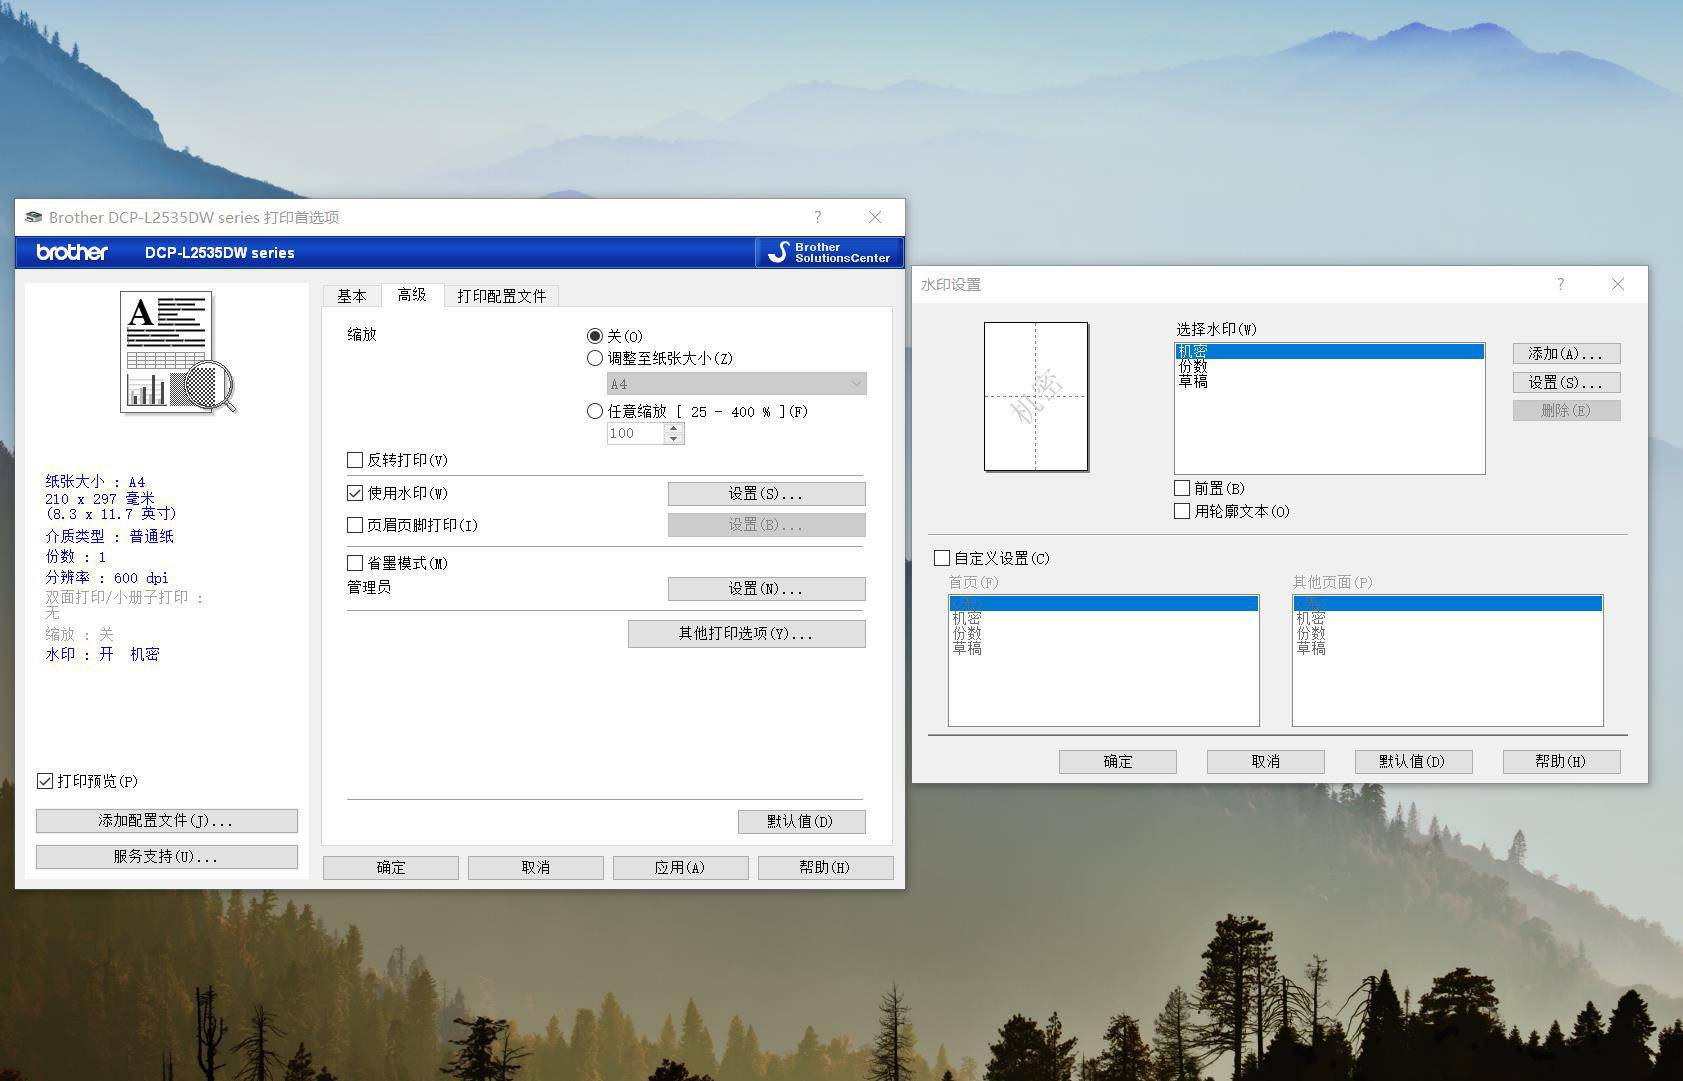The image size is (1683, 1081).
Task: Switch to the Basic (基本) tab
Action: pyautogui.click(x=352, y=296)
